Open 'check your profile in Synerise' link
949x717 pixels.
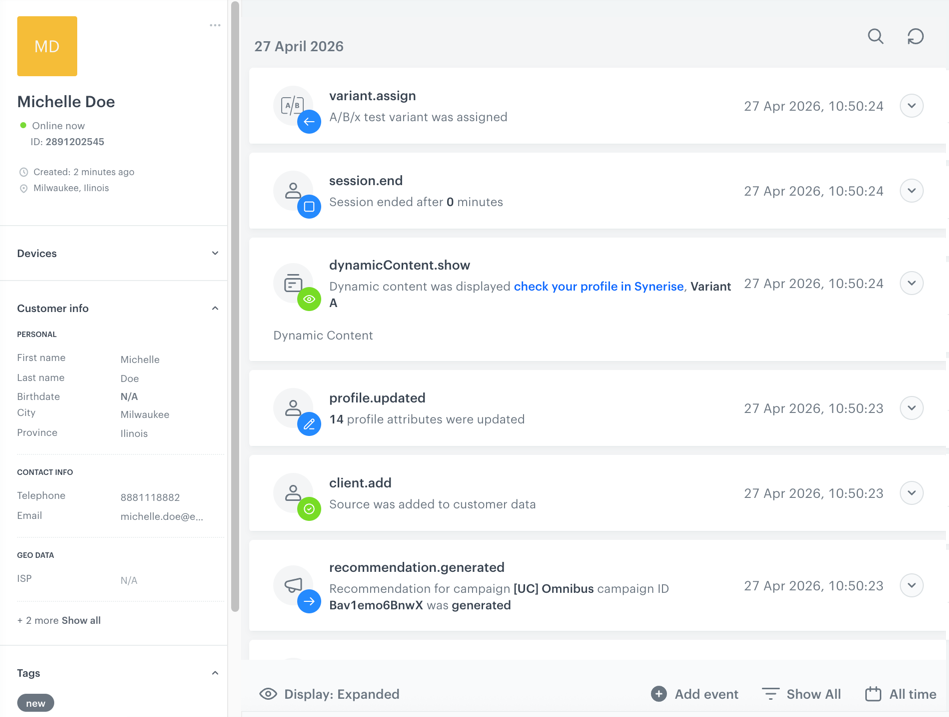(598, 286)
